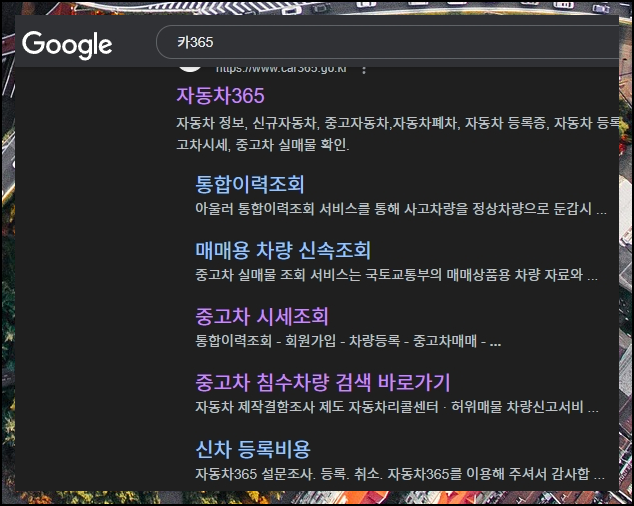Click snippet starting 자동차 제작결함조사 제도
634x506 pixels.
click(397, 407)
